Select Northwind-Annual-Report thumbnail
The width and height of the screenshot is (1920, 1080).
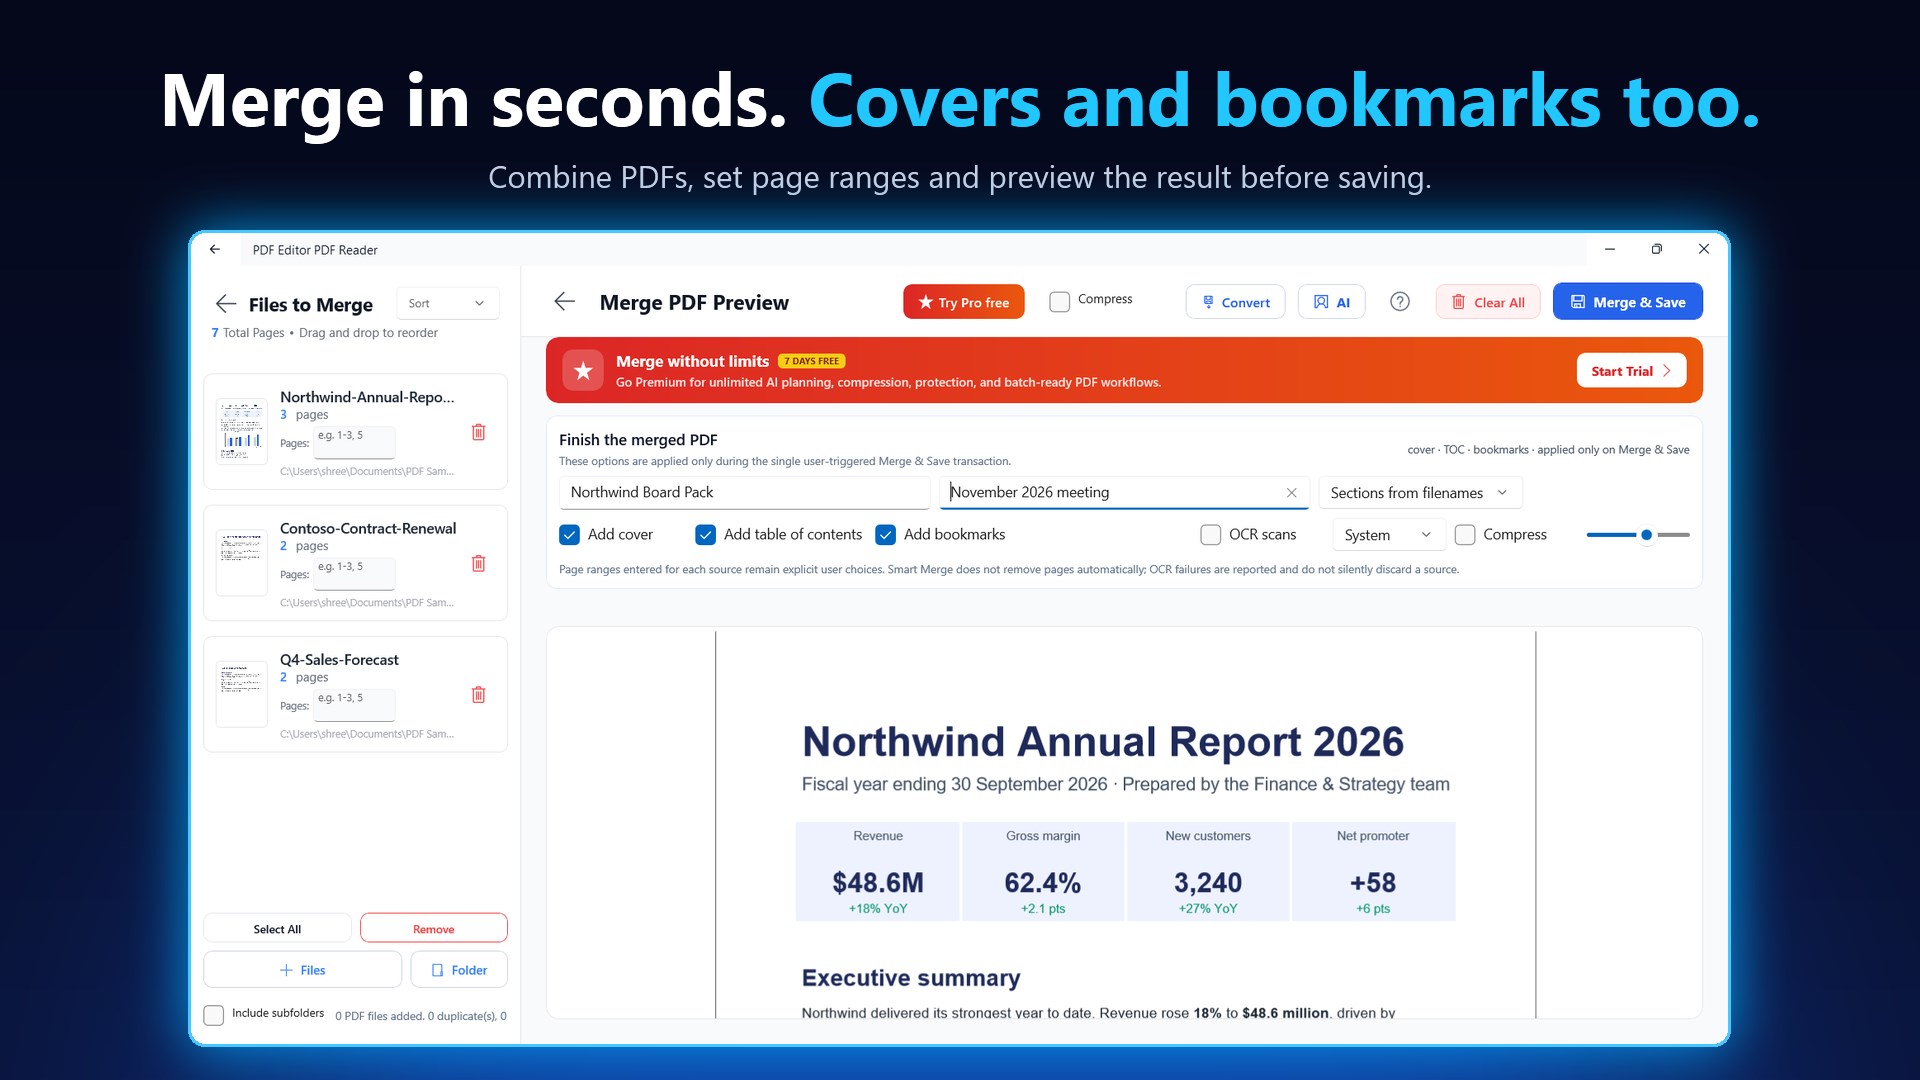click(242, 431)
